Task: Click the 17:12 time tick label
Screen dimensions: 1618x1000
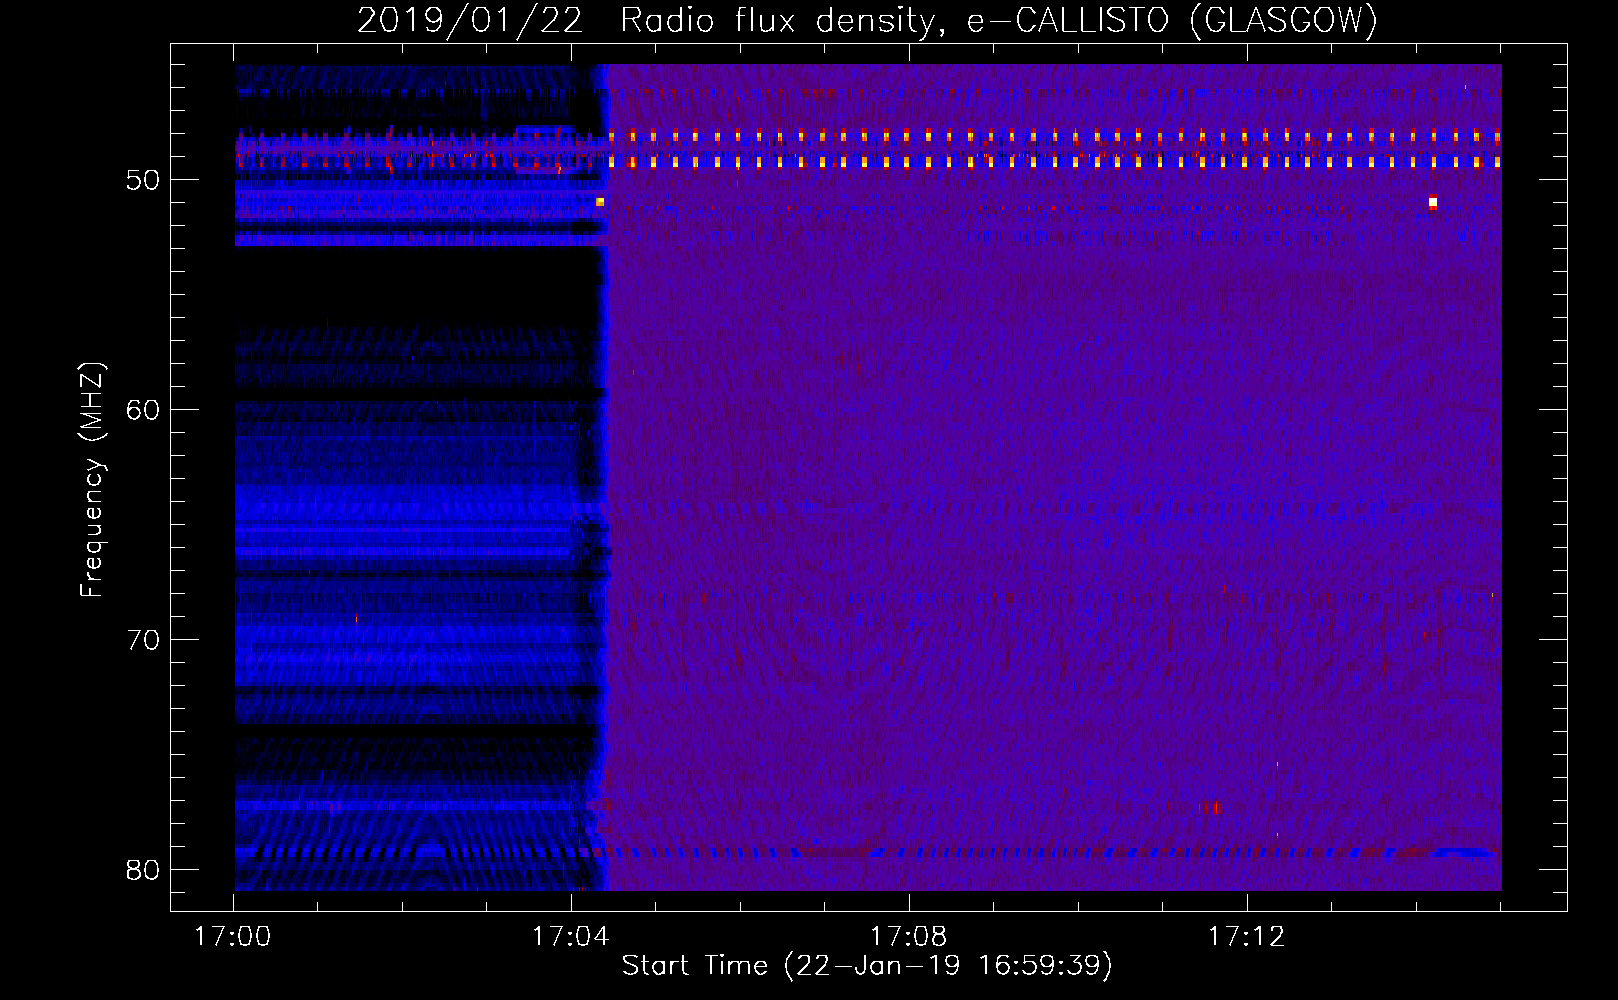Action: click(x=1247, y=936)
